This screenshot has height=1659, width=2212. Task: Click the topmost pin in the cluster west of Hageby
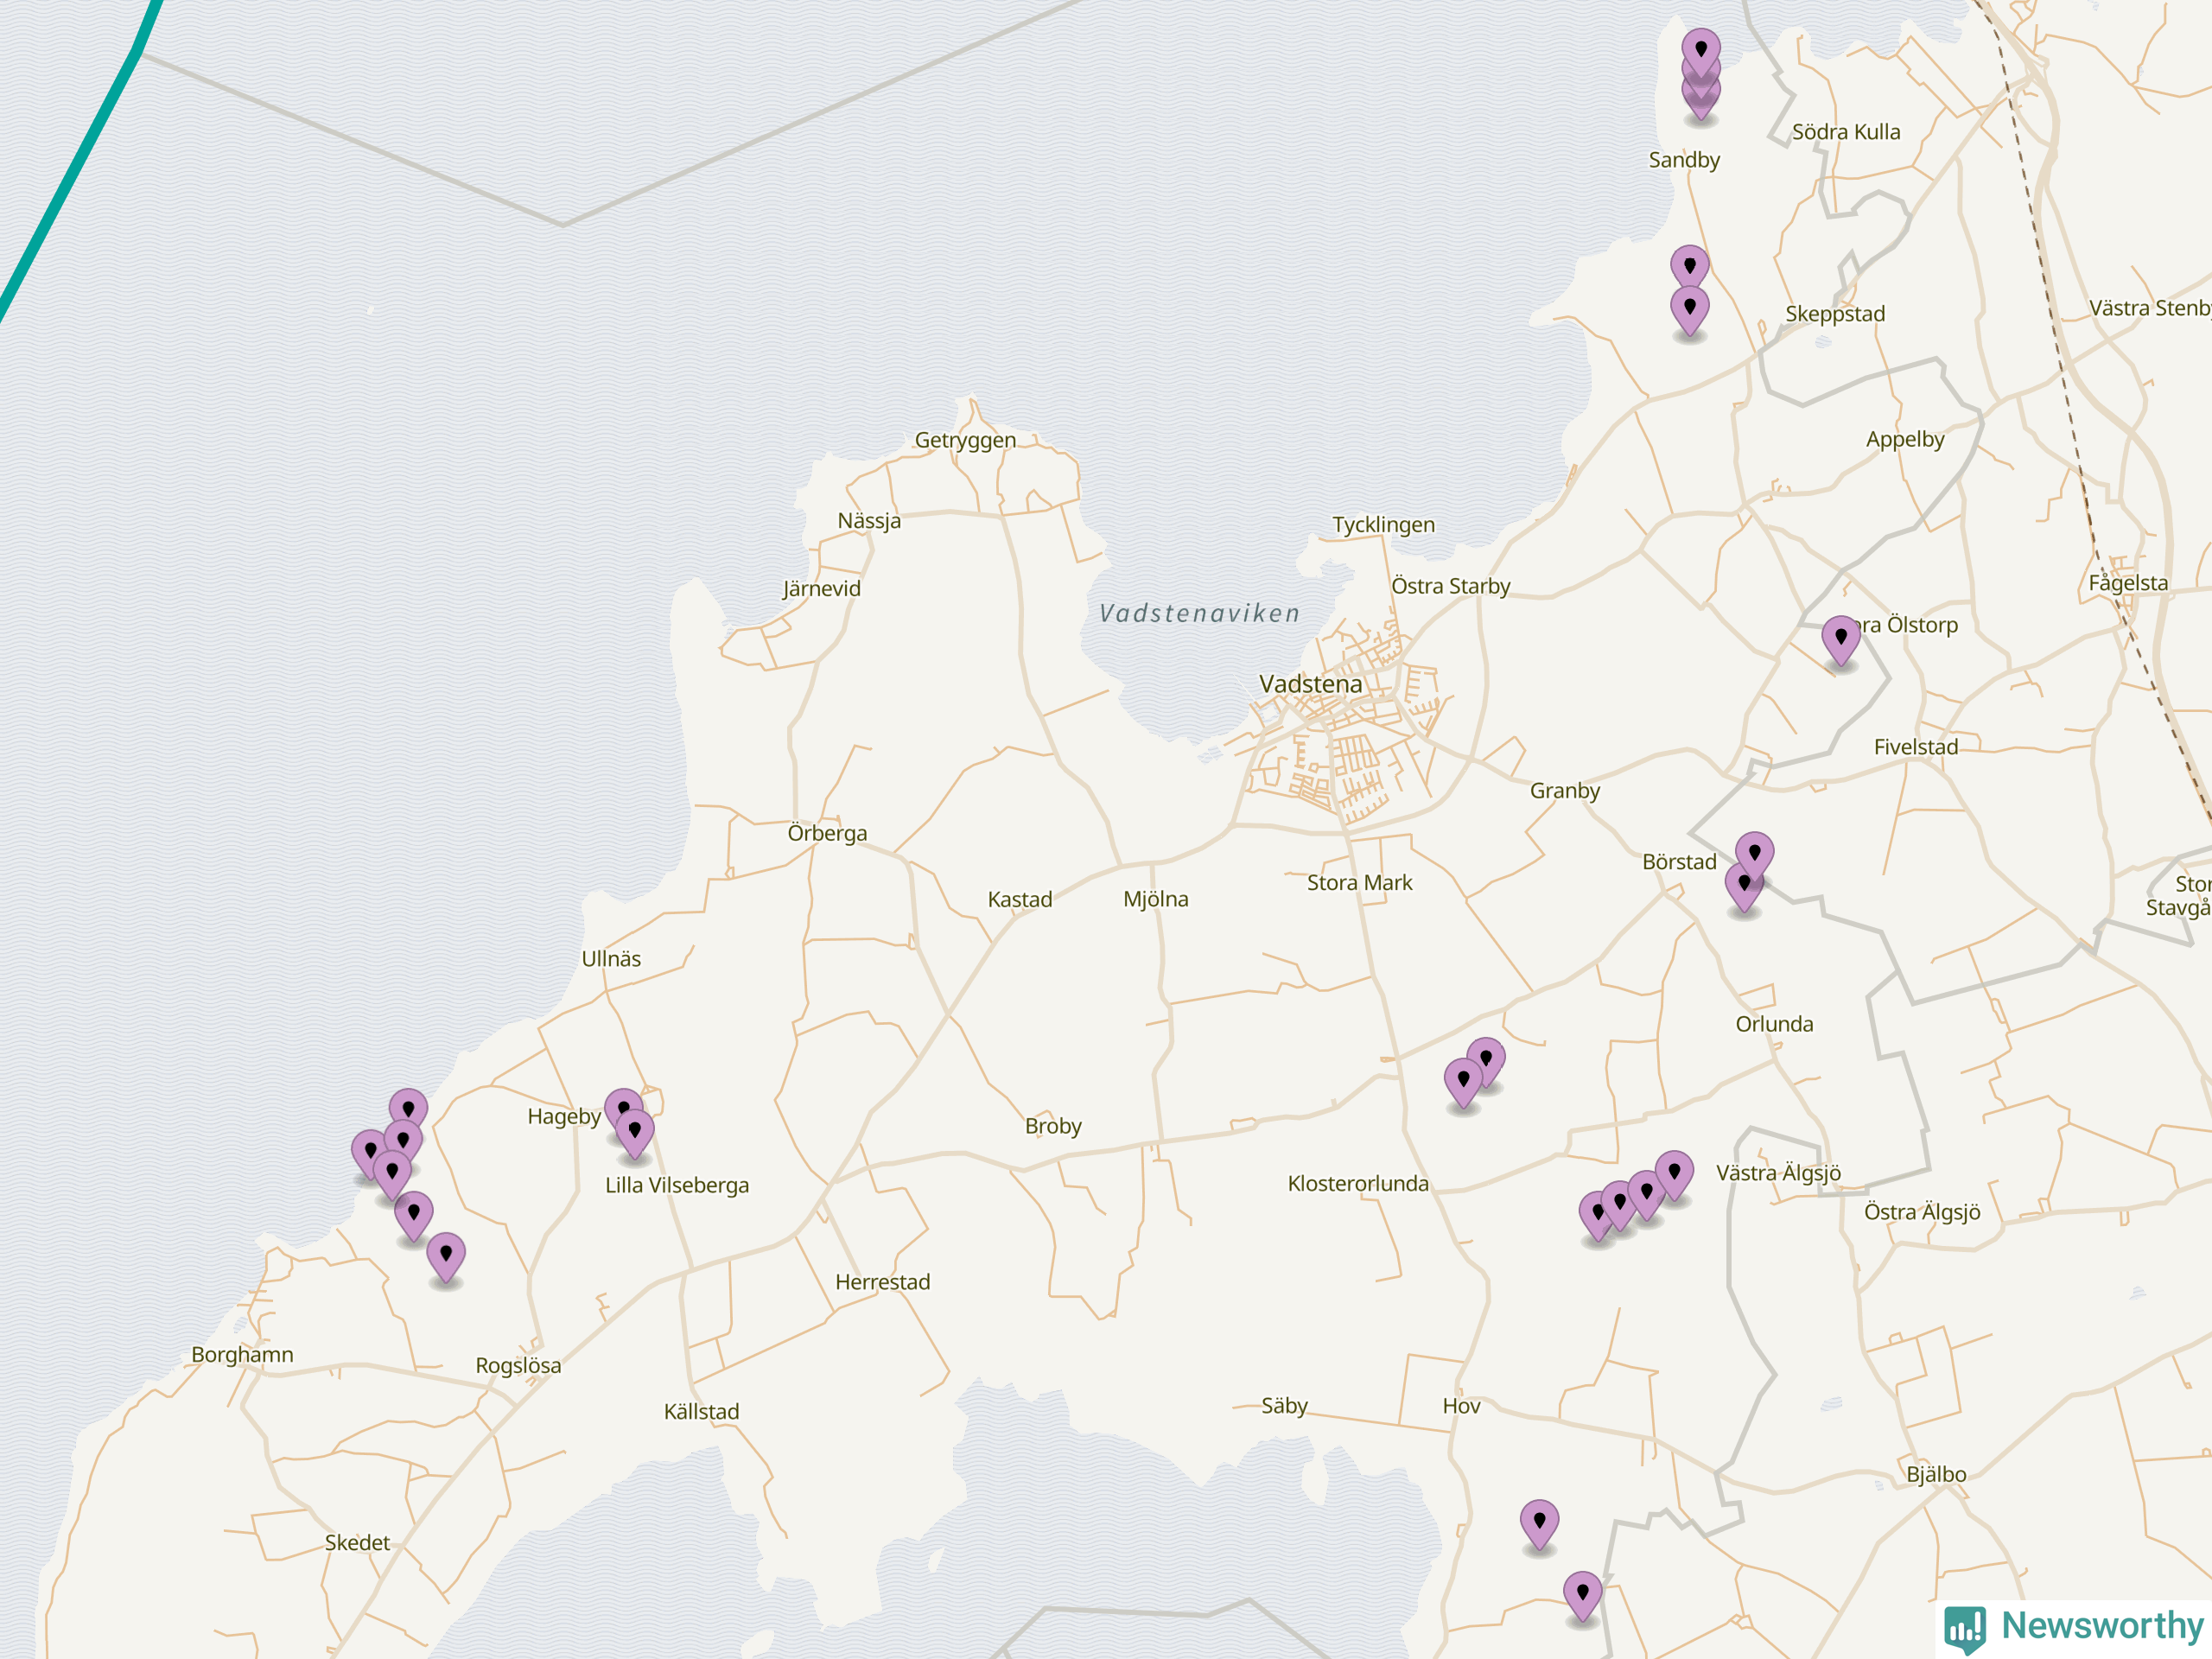click(408, 1105)
